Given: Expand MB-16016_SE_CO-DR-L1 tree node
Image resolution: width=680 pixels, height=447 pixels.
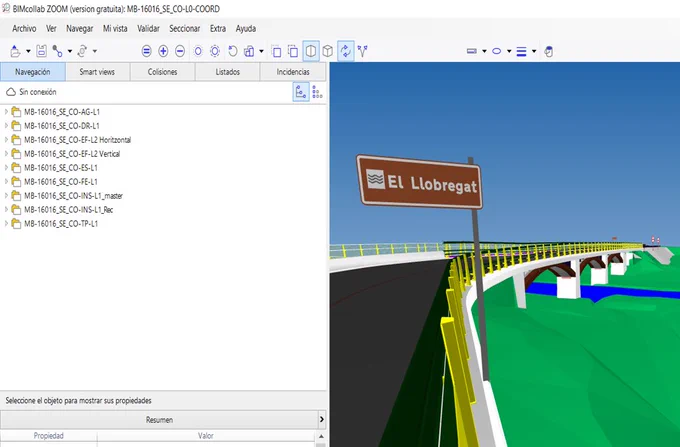Looking at the screenshot, I should click(x=6, y=126).
